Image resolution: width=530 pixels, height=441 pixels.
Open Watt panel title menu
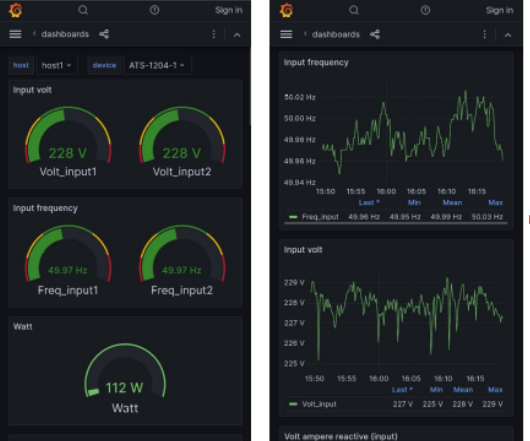pyautogui.click(x=23, y=326)
